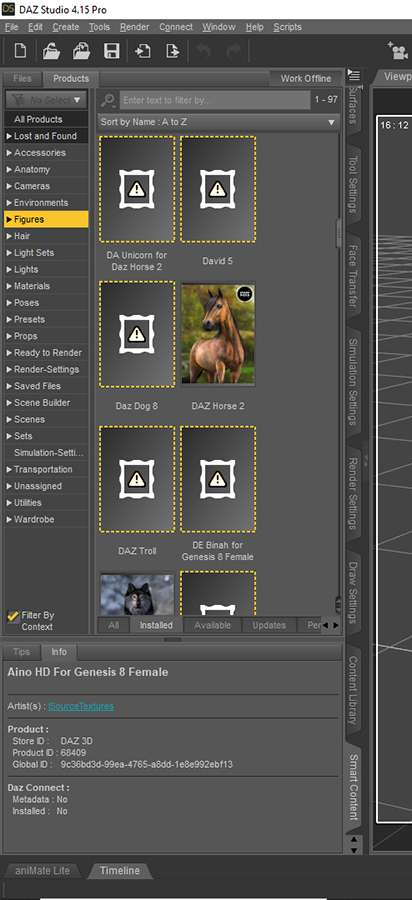Click the Redo arrow icon
This screenshot has height=900, width=412.
[233, 51]
